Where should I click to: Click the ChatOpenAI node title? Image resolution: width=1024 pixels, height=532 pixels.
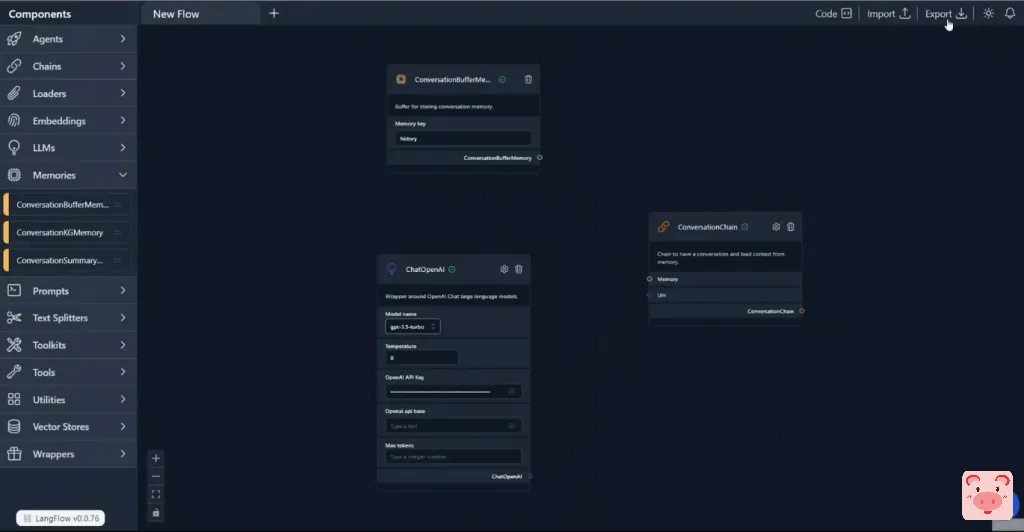(x=424, y=270)
